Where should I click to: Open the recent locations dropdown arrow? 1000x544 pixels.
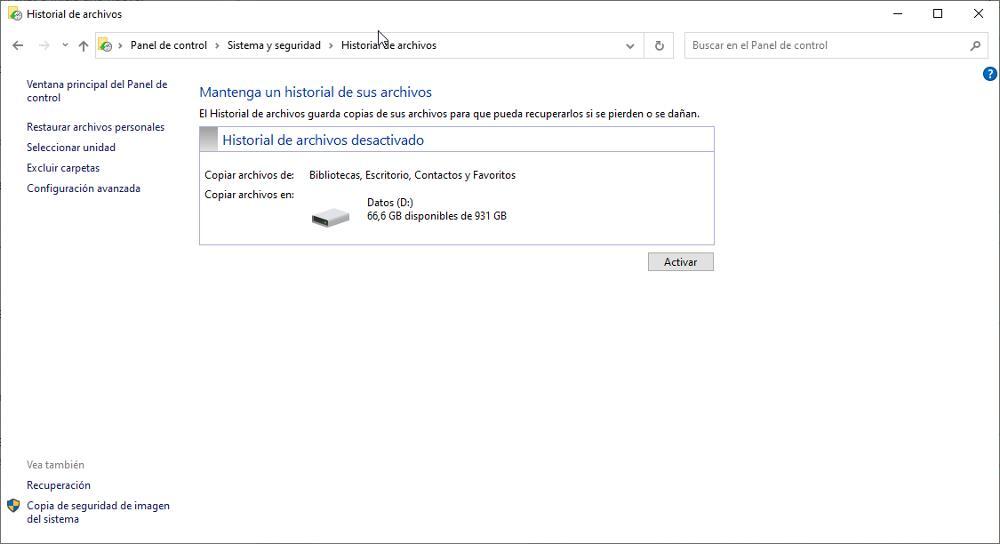pyautogui.click(x=65, y=45)
